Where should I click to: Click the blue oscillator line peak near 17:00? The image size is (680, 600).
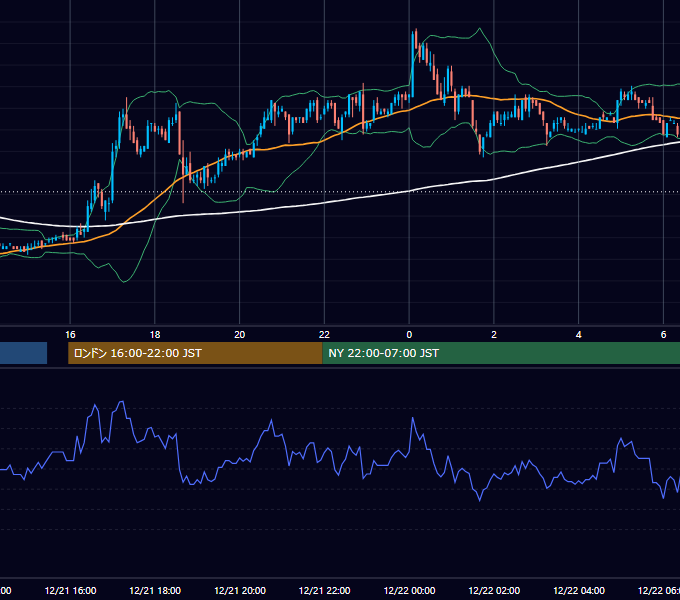(122, 403)
